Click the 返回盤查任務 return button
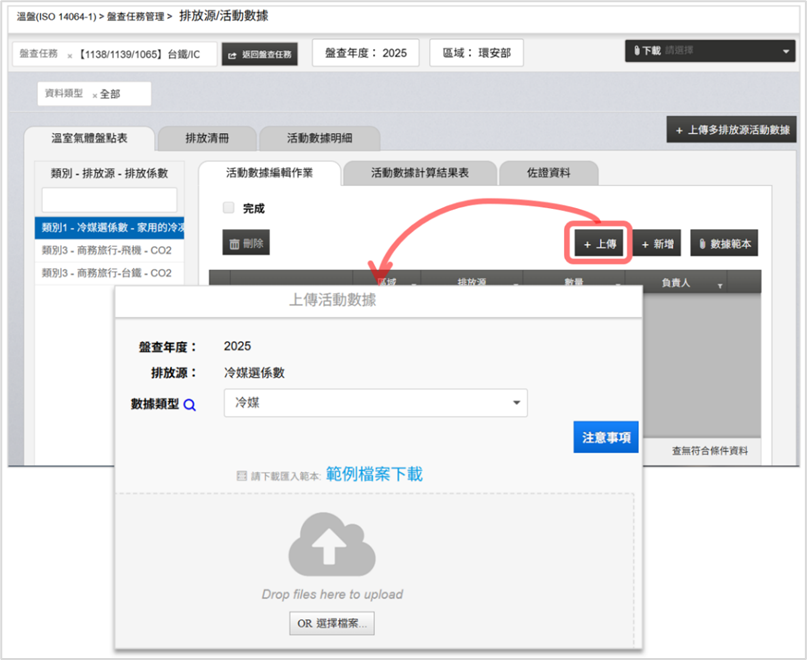This screenshot has width=807, height=660. [x=259, y=54]
